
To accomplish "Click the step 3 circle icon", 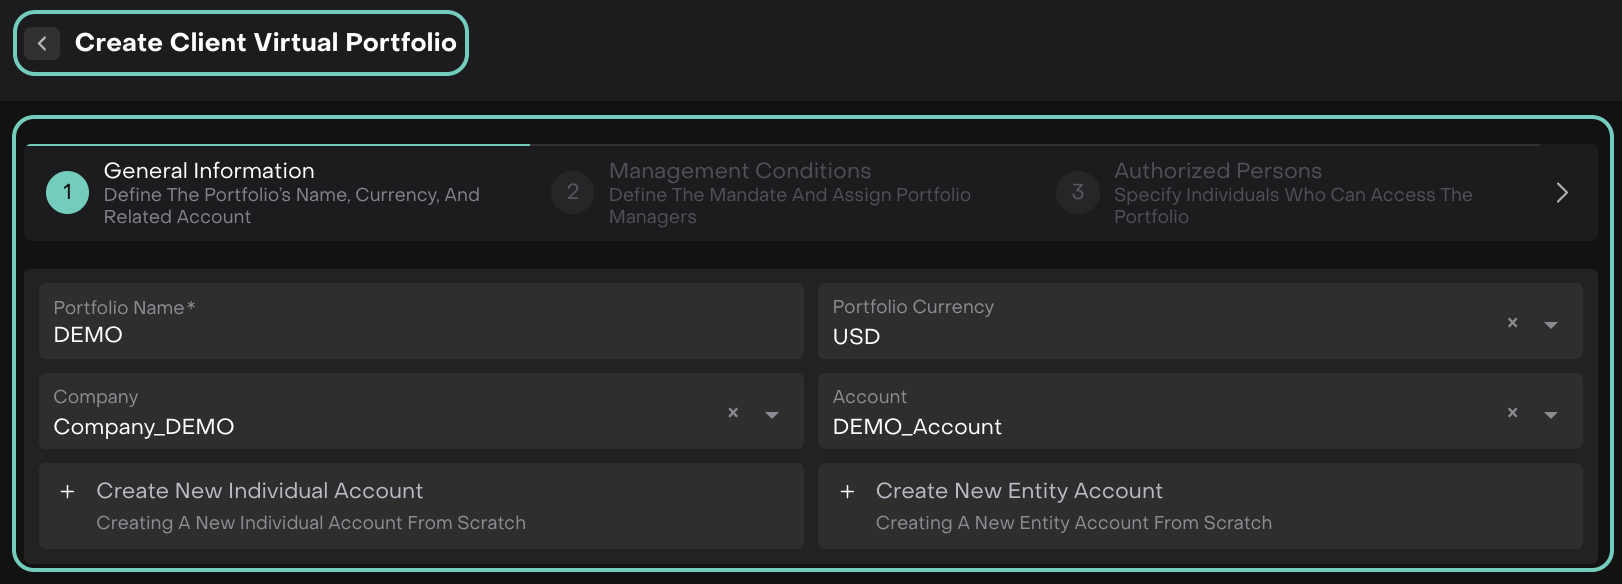I will pyautogui.click(x=1078, y=192).
